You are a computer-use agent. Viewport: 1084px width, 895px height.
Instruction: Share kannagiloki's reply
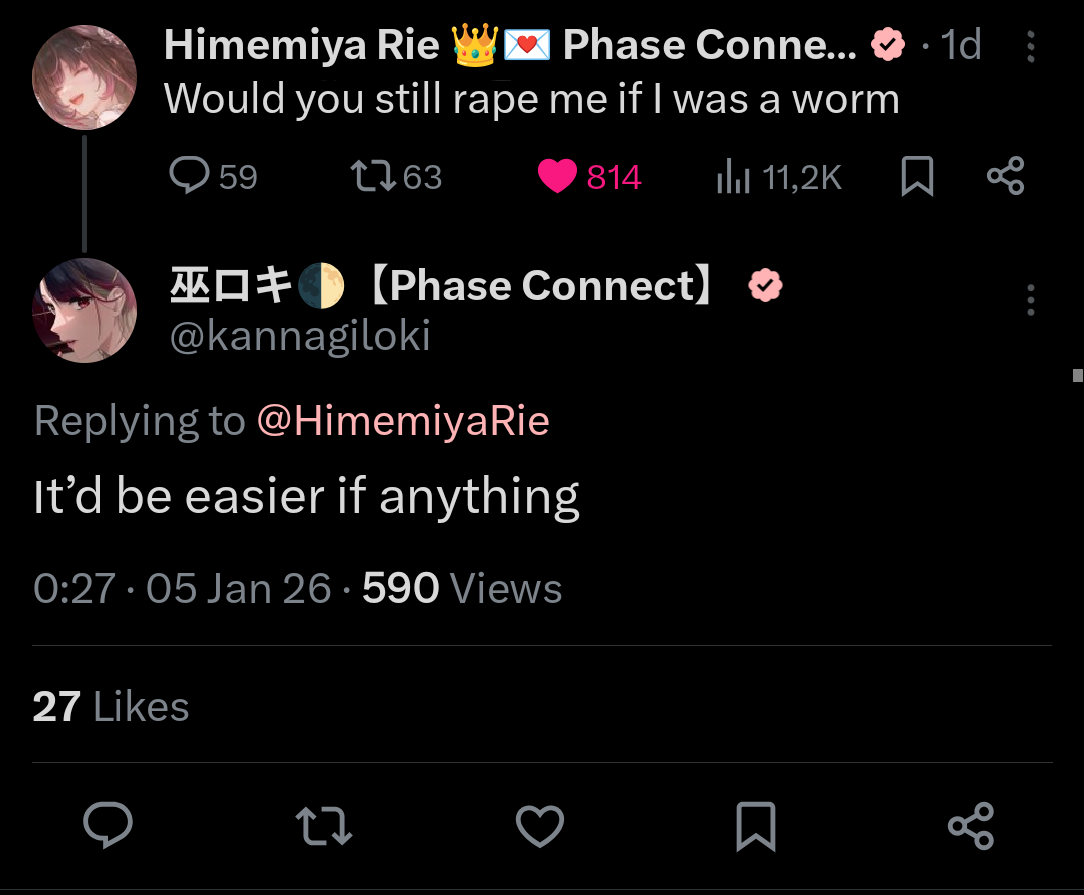(971, 826)
